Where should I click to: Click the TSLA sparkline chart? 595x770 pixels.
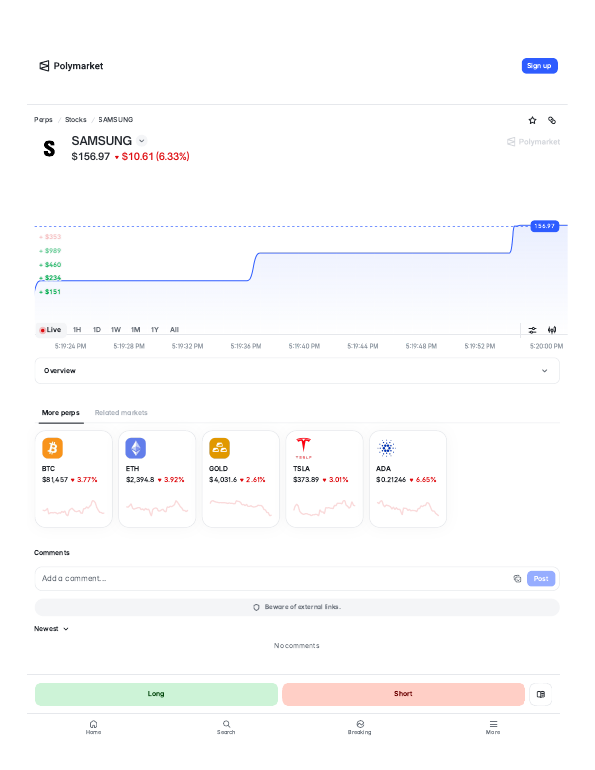324,508
